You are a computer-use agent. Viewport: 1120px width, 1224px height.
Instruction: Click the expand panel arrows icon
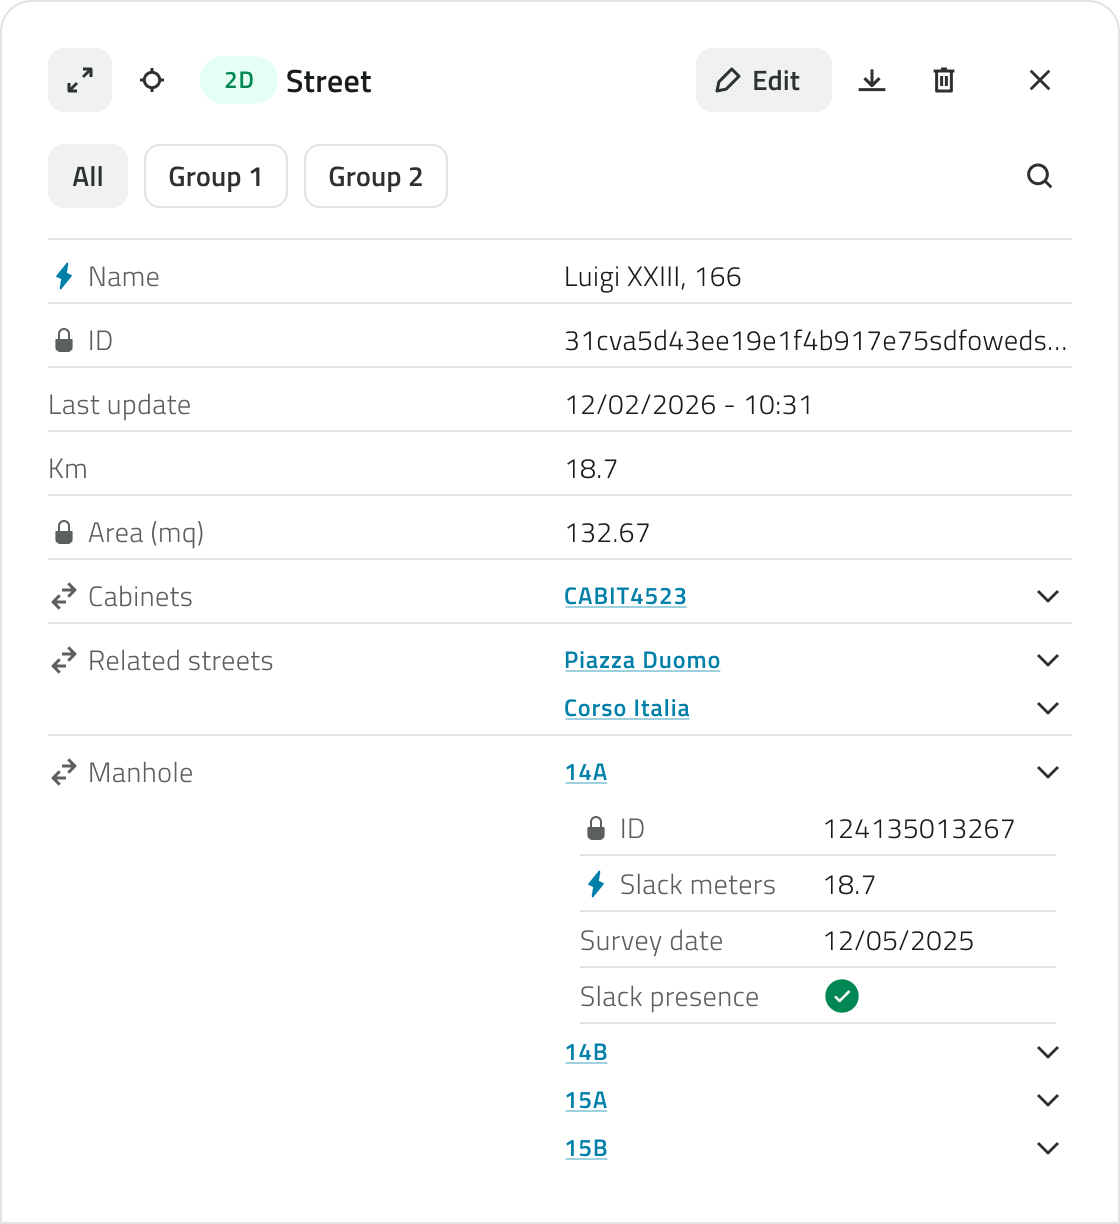pyautogui.click(x=80, y=80)
